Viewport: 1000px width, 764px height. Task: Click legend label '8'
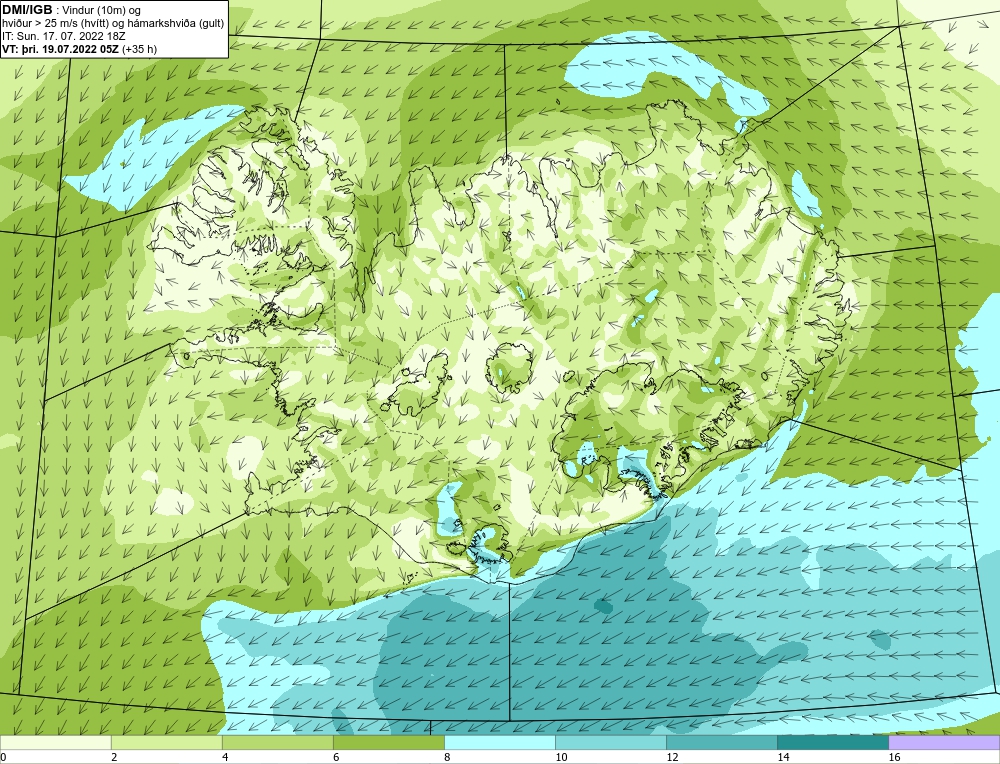tap(447, 757)
